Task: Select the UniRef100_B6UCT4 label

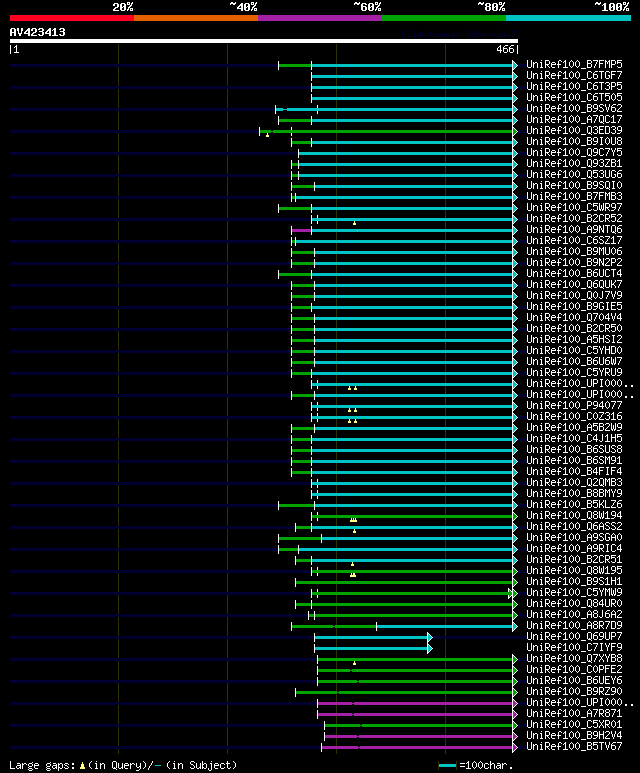Action: coord(574,273)
